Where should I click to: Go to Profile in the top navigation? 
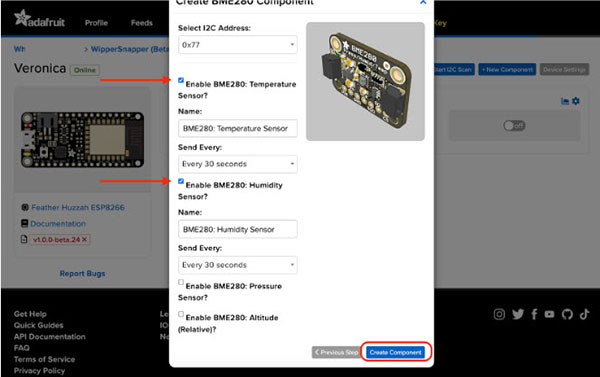[x=96, y=23]
